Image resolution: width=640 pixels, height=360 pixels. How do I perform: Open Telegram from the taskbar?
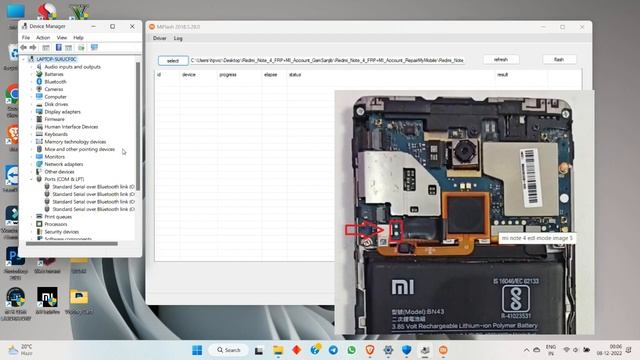[333, 350]
